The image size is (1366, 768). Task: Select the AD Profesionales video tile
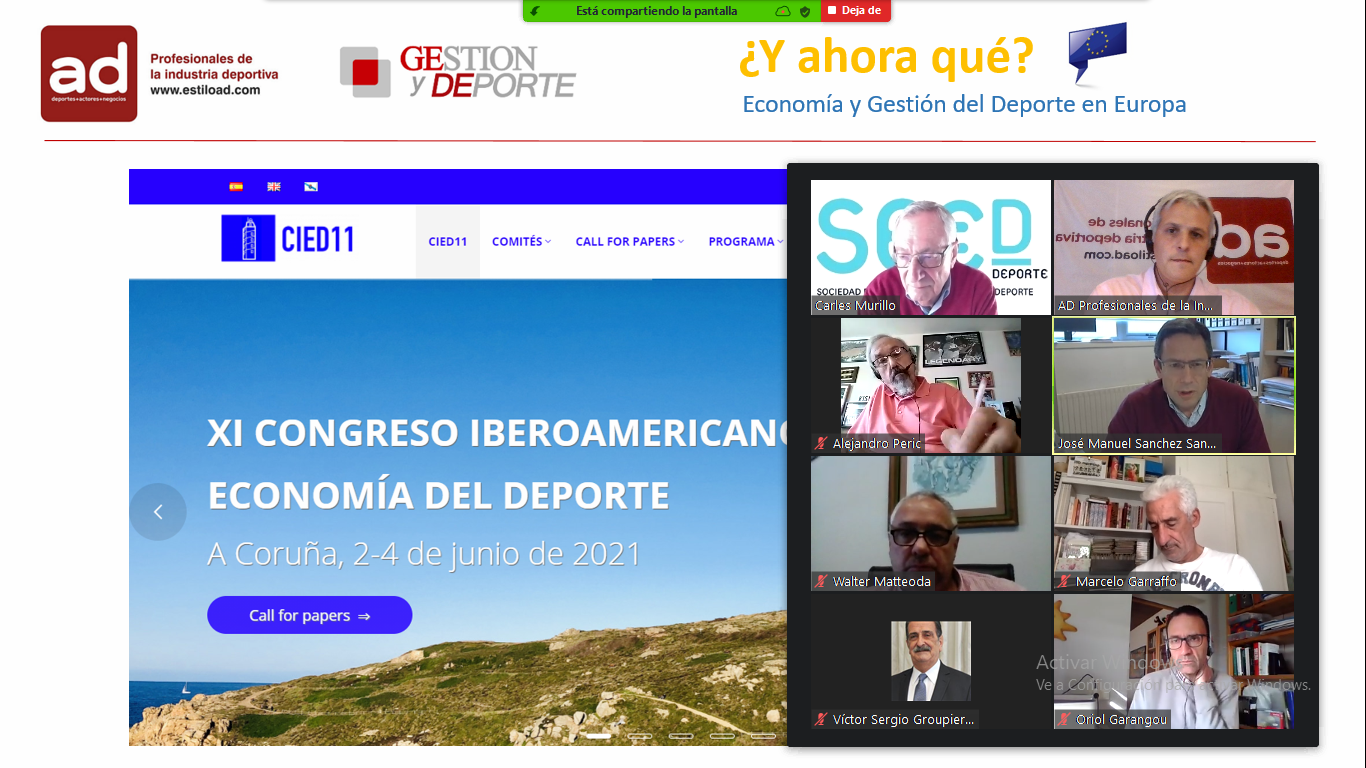coord(1174,247)
